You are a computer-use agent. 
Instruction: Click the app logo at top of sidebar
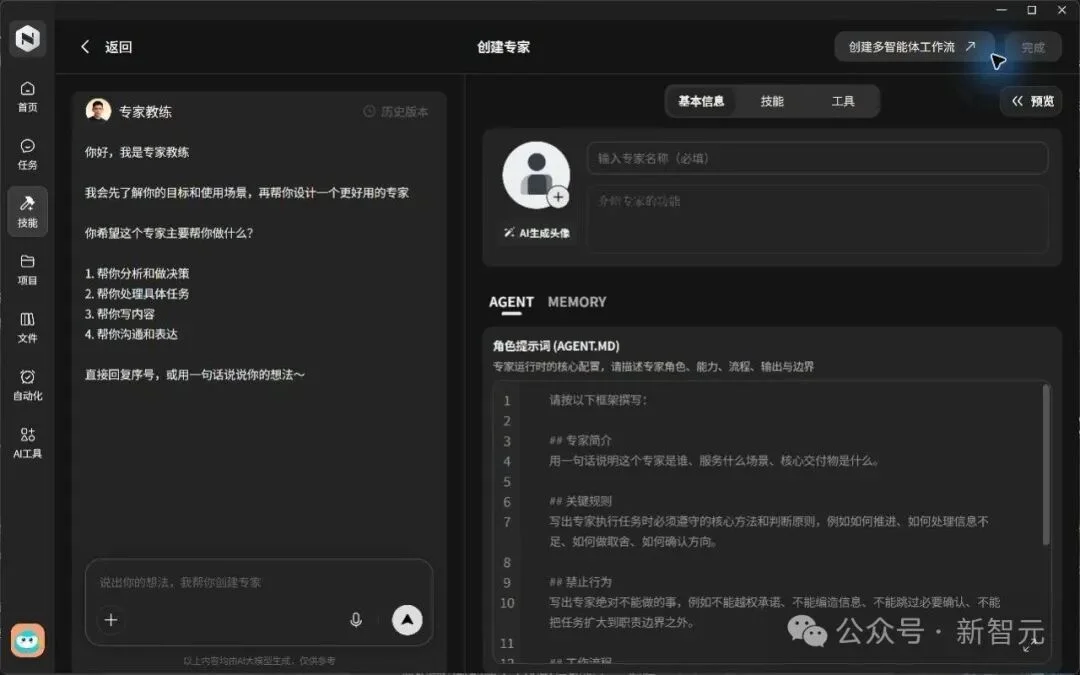[28, 38]
